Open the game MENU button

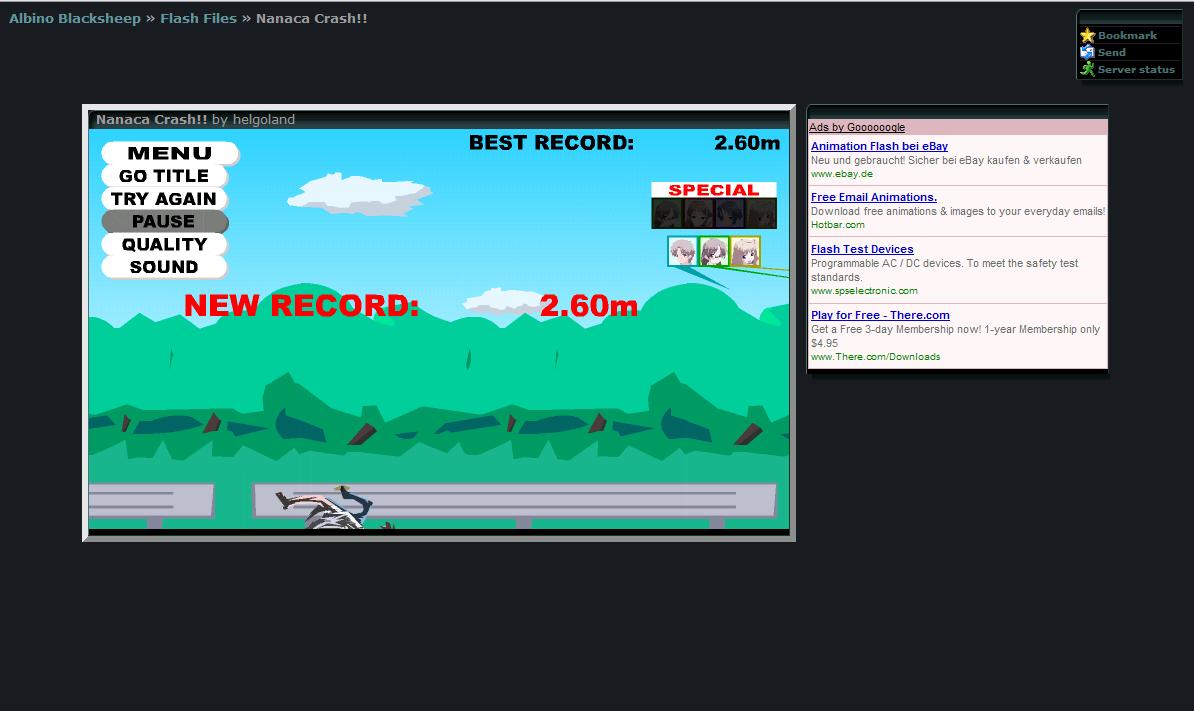coord(170,153)
